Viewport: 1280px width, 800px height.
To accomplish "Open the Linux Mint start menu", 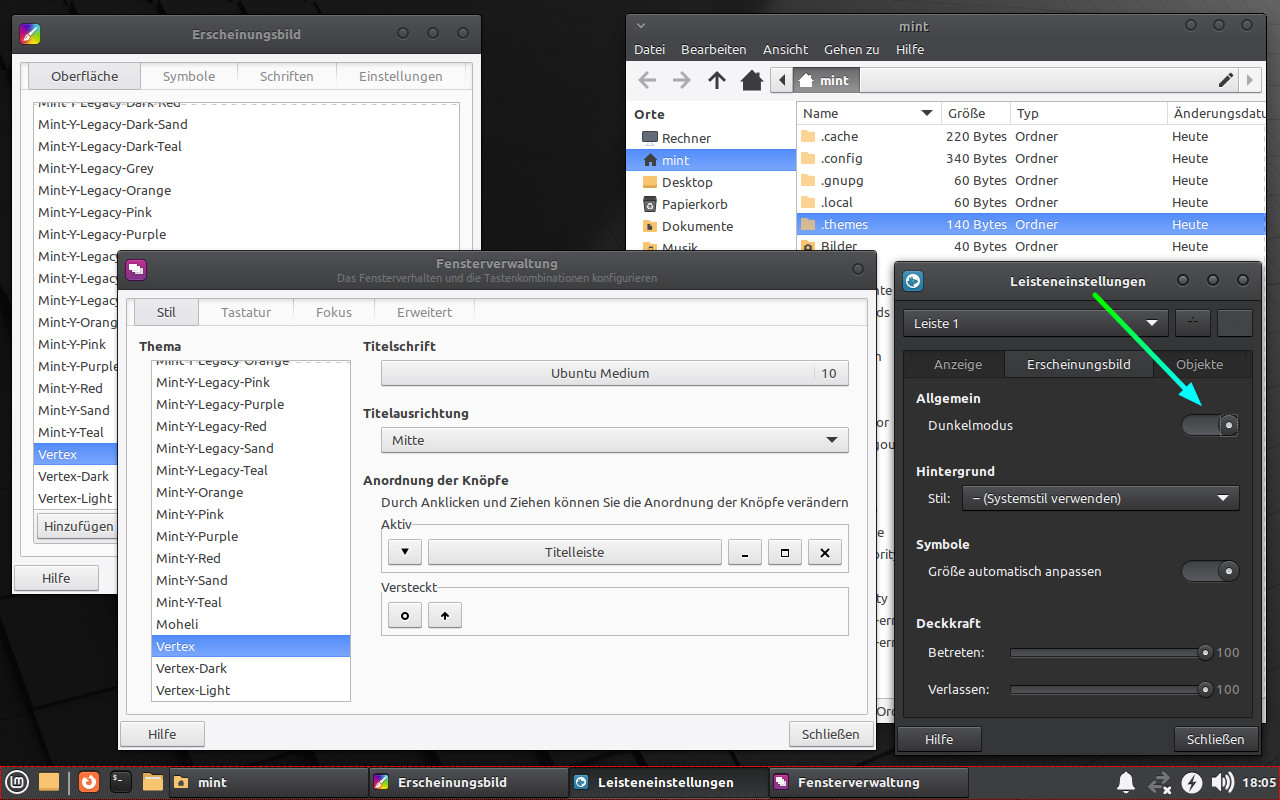I will pyautogui.click(x=17, y=782).
